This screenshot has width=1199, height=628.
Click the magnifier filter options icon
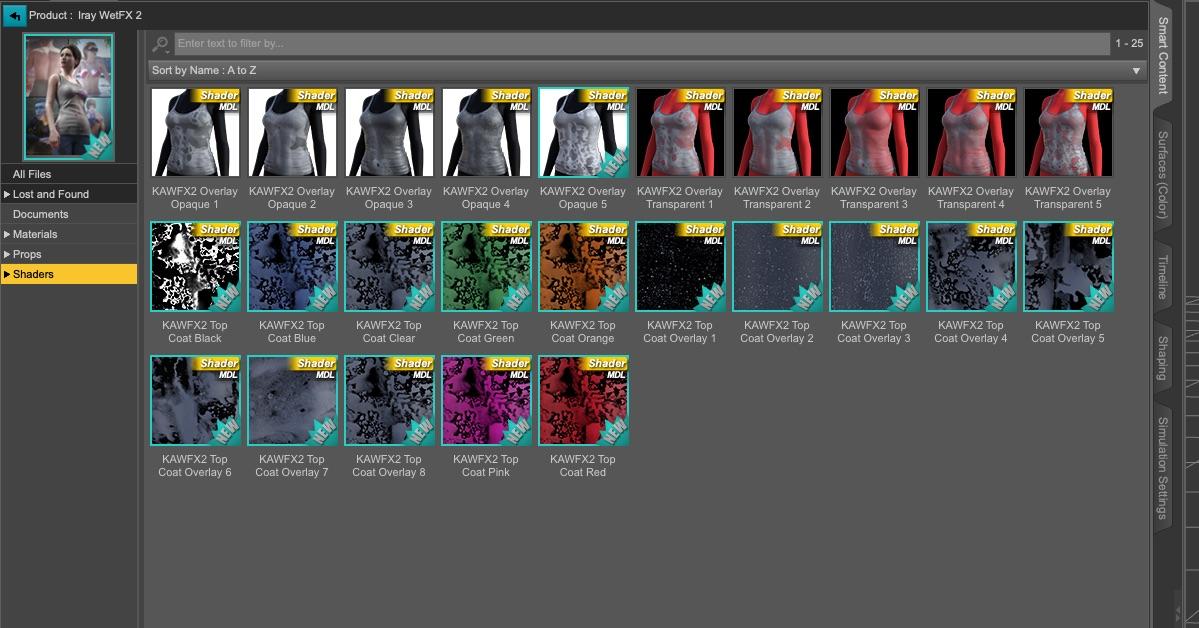coord(161,44)
